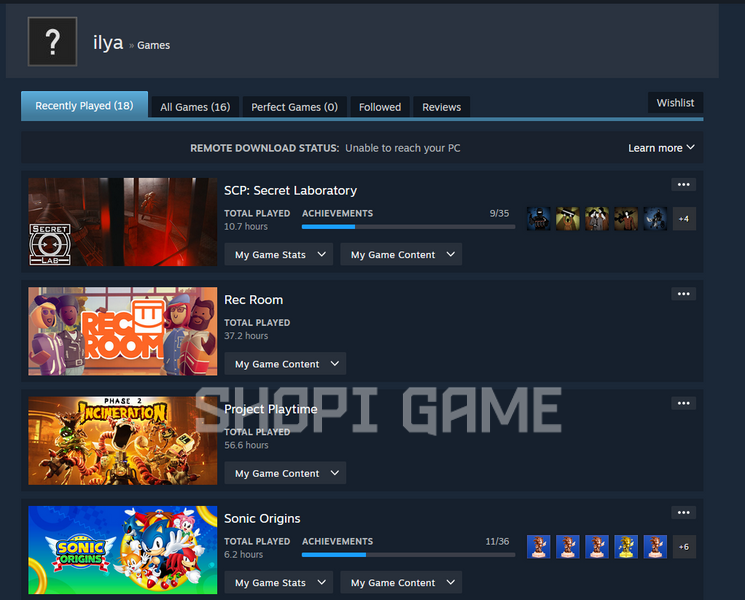745x600 pixels.
Task: Show +4 more SCP achievements
Action: [684, 219]
